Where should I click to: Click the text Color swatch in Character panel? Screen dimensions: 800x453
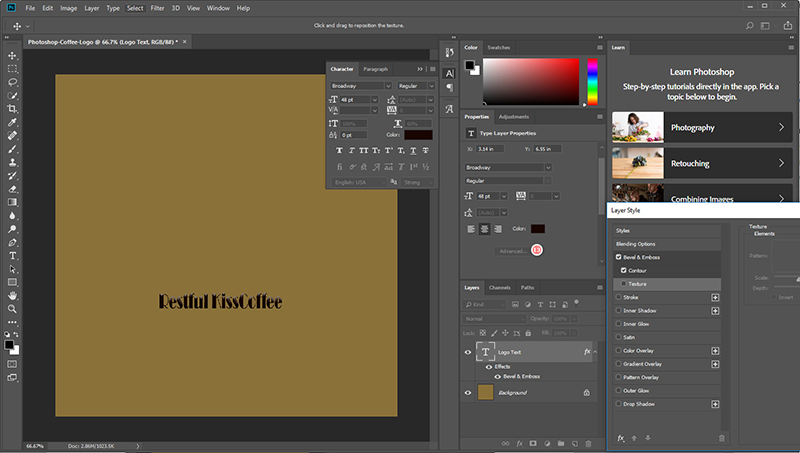tap(418, 134)
